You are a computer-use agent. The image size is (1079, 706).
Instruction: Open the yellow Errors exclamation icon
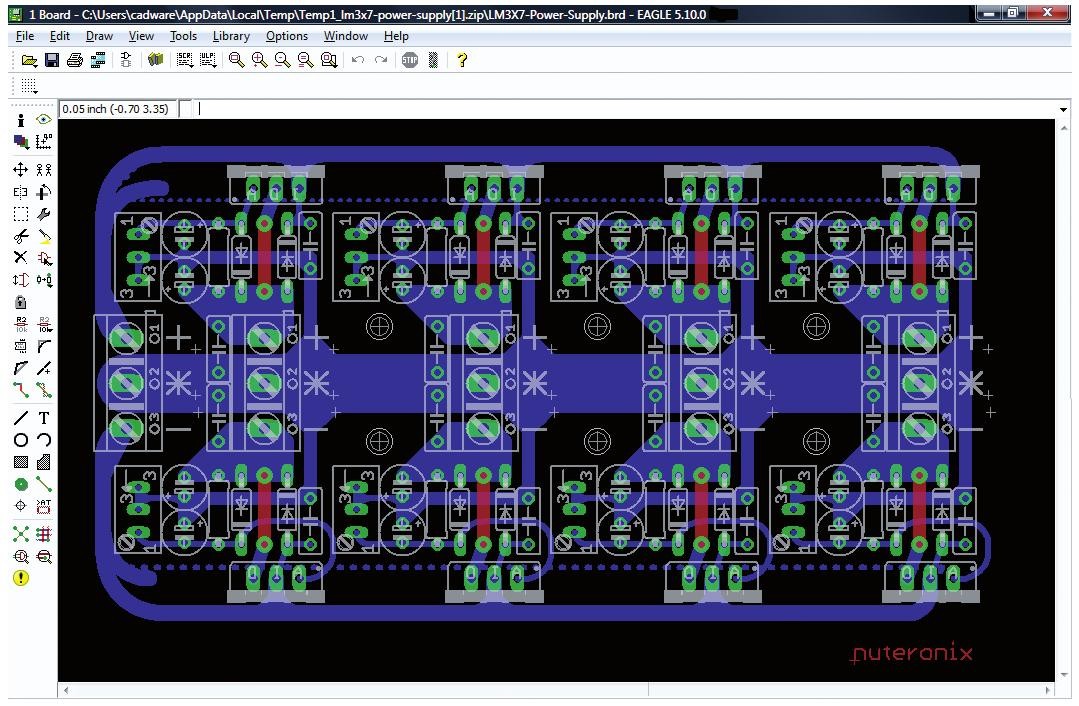click(x=21, y=578)
